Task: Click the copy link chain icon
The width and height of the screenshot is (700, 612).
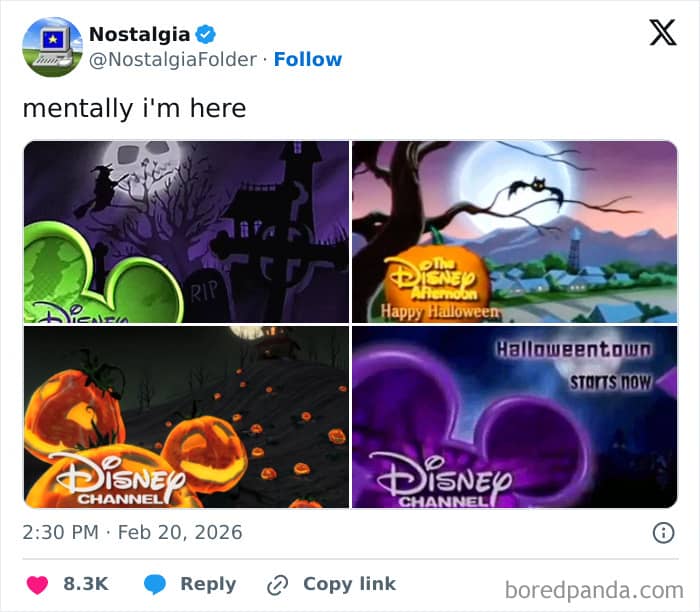Action: (x=277, y=584)
